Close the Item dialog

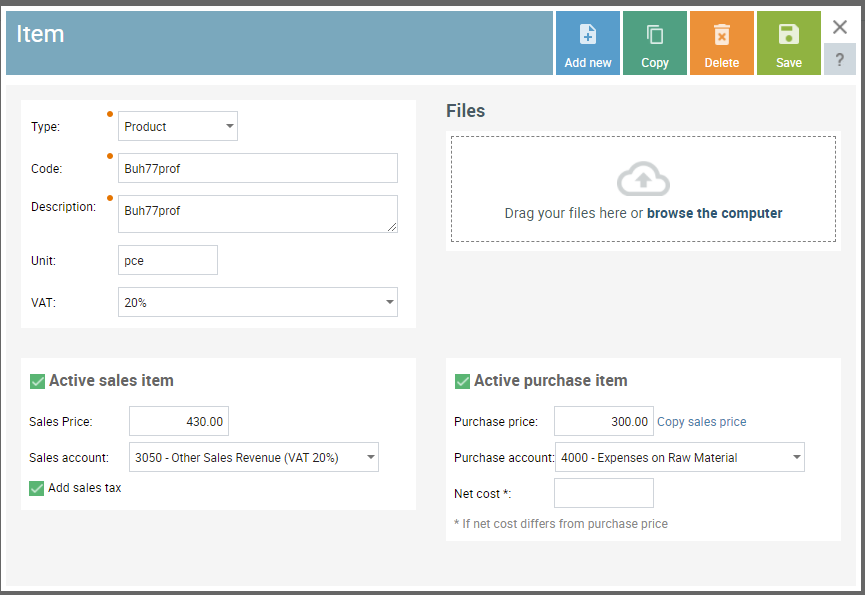pos(840,27)
